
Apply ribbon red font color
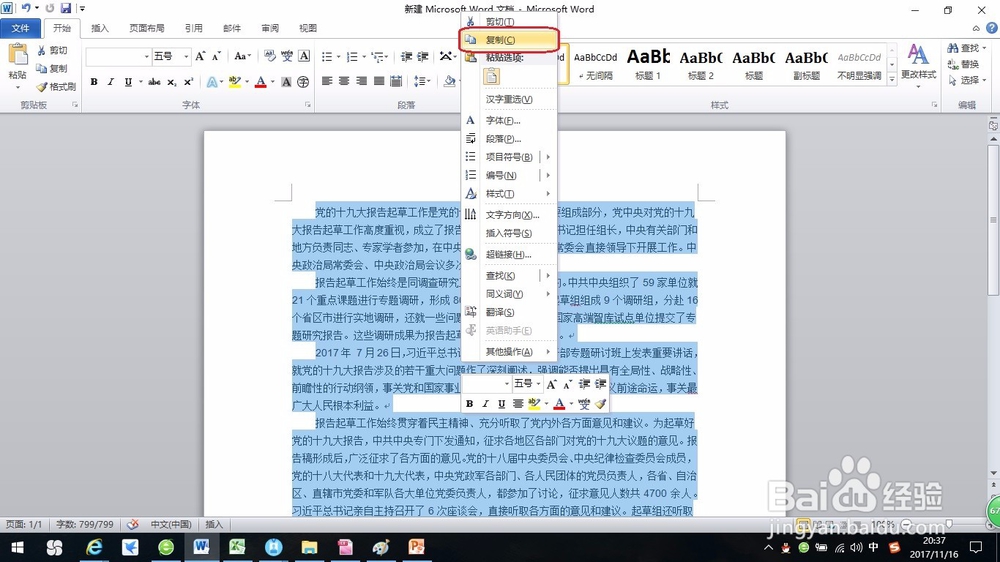[260, 82]
